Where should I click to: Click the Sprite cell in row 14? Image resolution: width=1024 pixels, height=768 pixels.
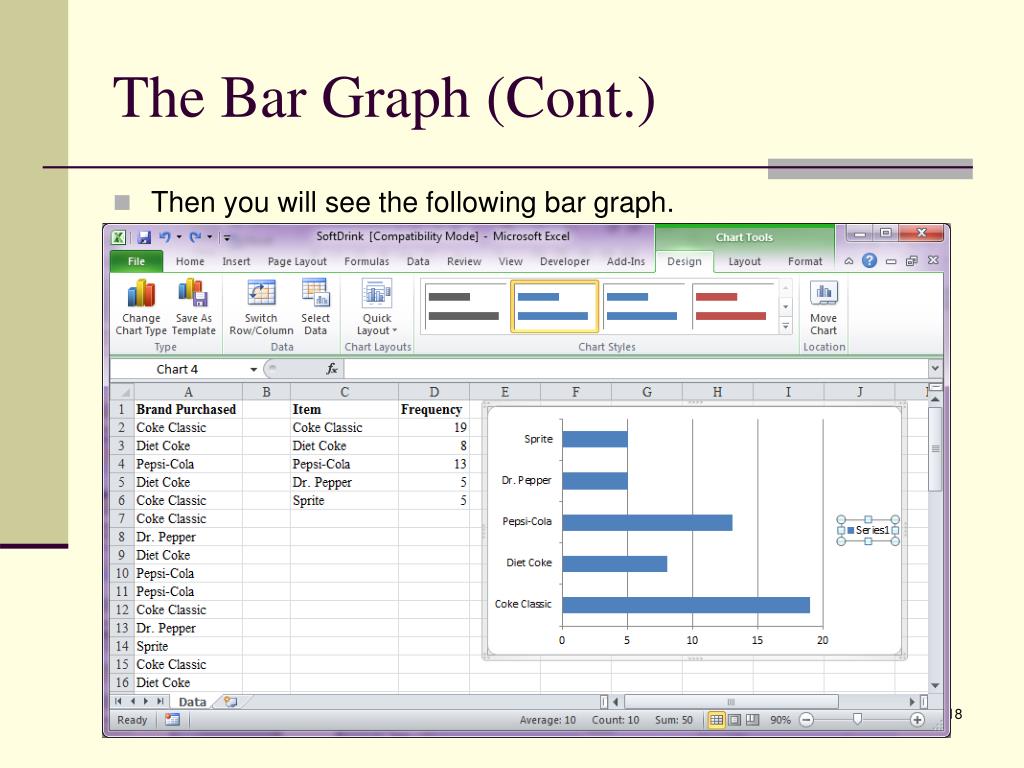tap(187, 647)
